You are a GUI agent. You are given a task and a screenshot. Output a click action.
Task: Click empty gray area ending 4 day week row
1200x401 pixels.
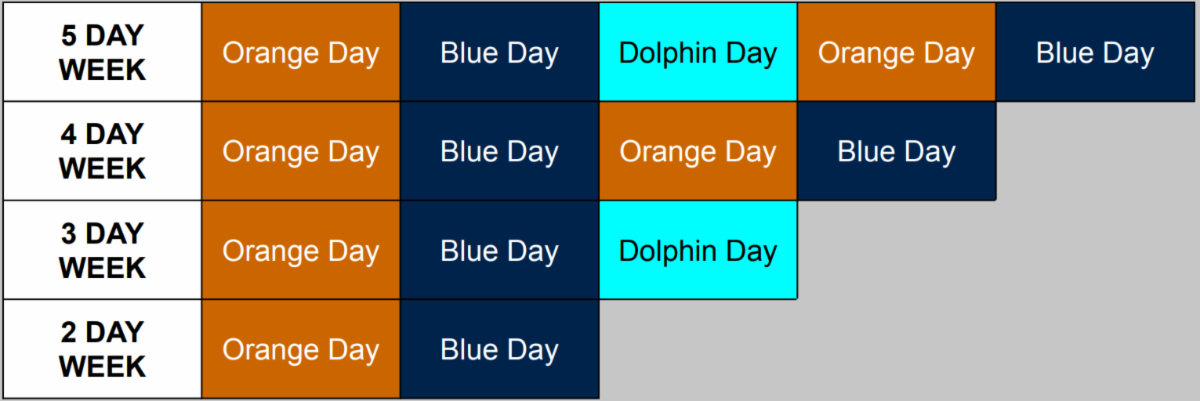(x=1096, y=151)
